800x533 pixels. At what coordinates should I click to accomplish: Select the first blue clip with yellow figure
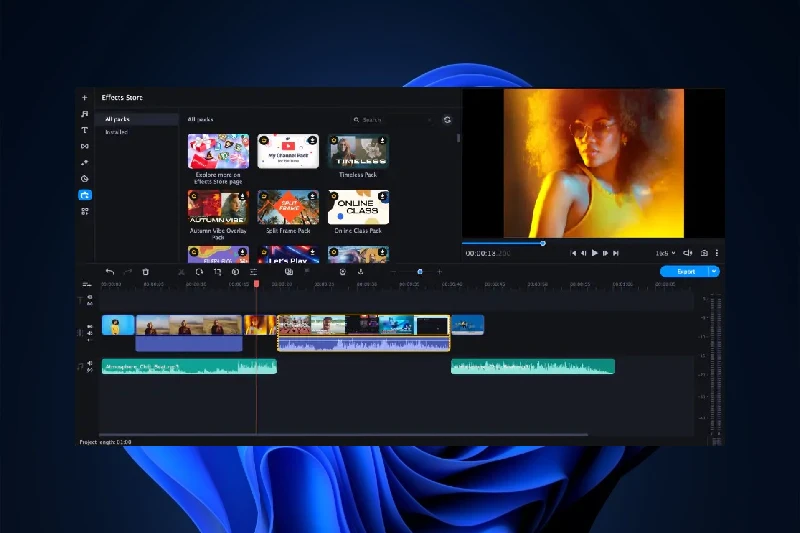tap(118, 325)
